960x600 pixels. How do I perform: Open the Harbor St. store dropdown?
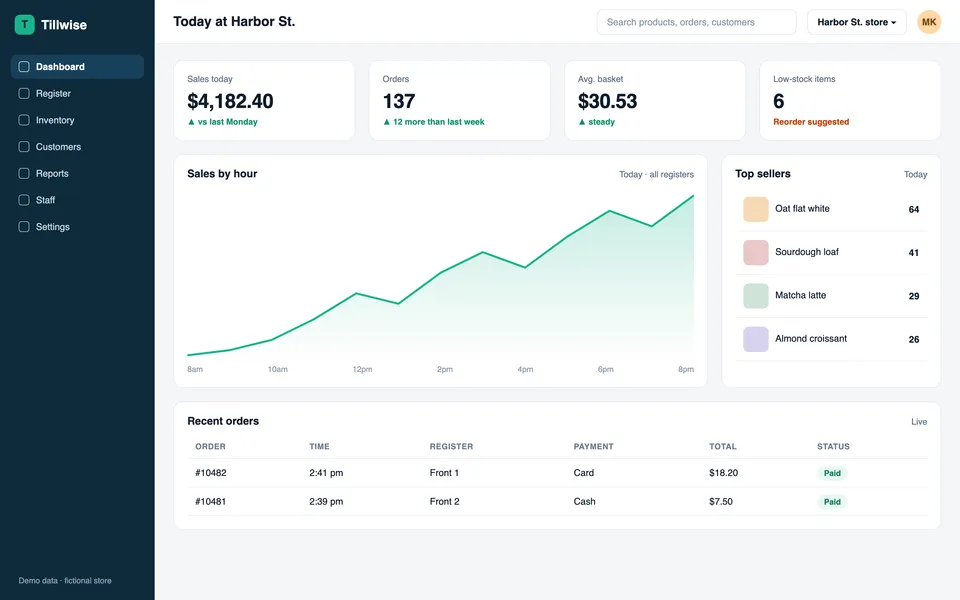tap(857, 22)
